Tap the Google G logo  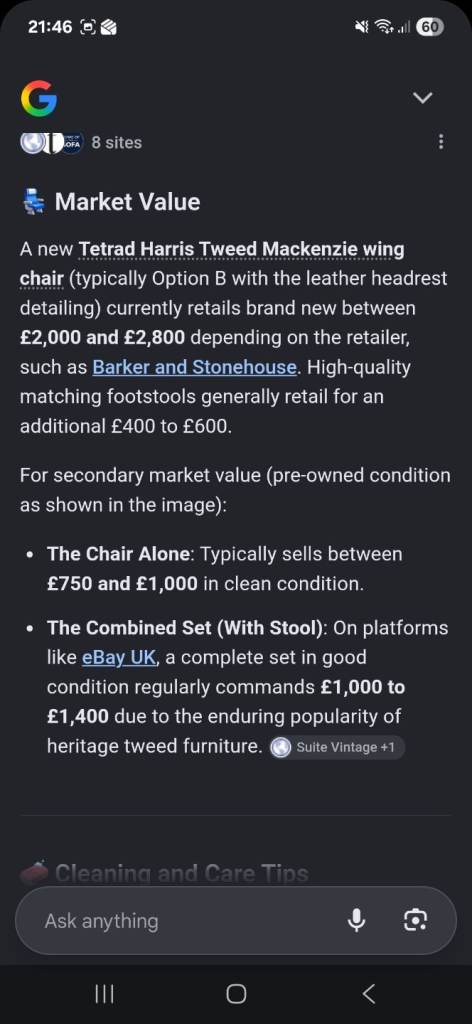pyautogui.click(x=39, y=98)
